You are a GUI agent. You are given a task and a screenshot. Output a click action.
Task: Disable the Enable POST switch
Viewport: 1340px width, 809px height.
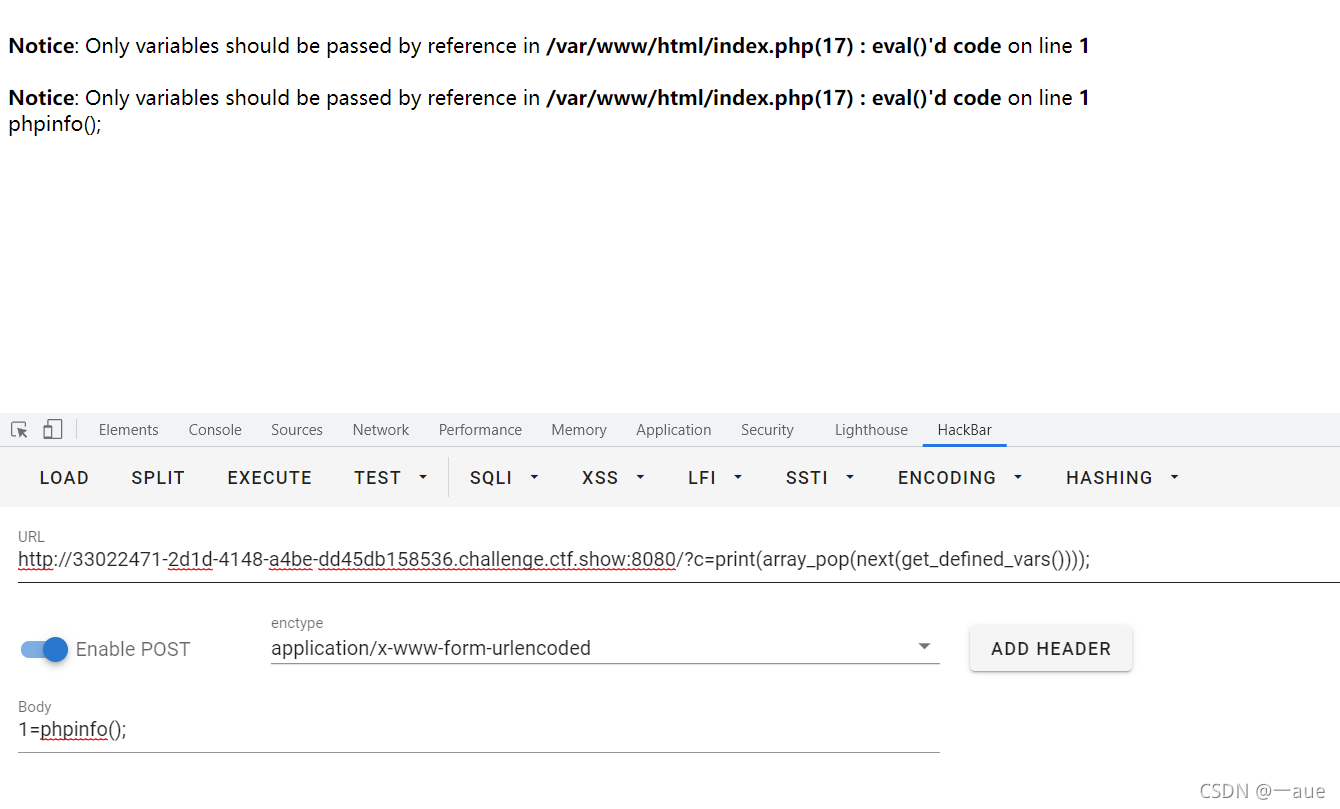click(x=44, y=649)
